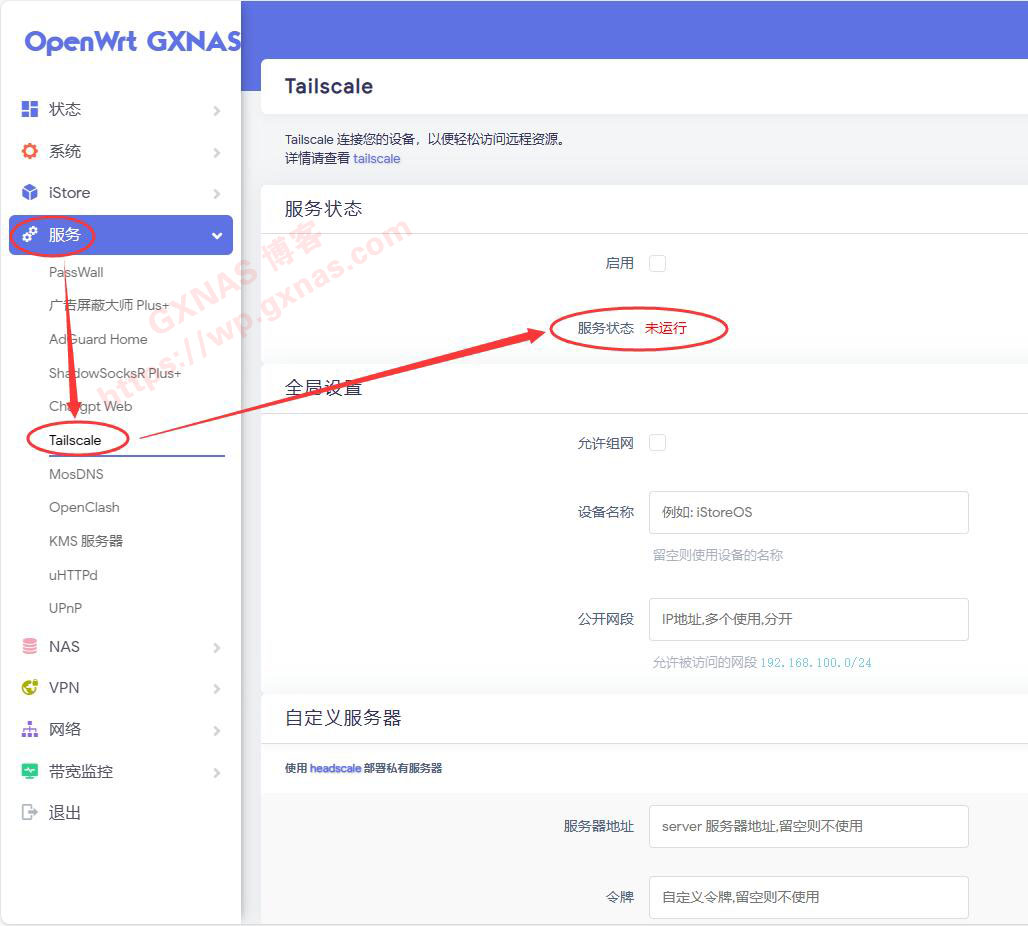Viewport: 1028px width, 926px height.
Task: Open the OpenClash menu item
Action: (x=84, y=507)
